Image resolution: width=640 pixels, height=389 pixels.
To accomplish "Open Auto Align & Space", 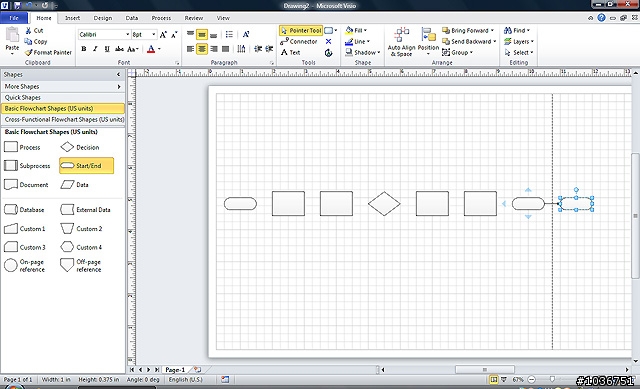I will [x=401, y=42].
